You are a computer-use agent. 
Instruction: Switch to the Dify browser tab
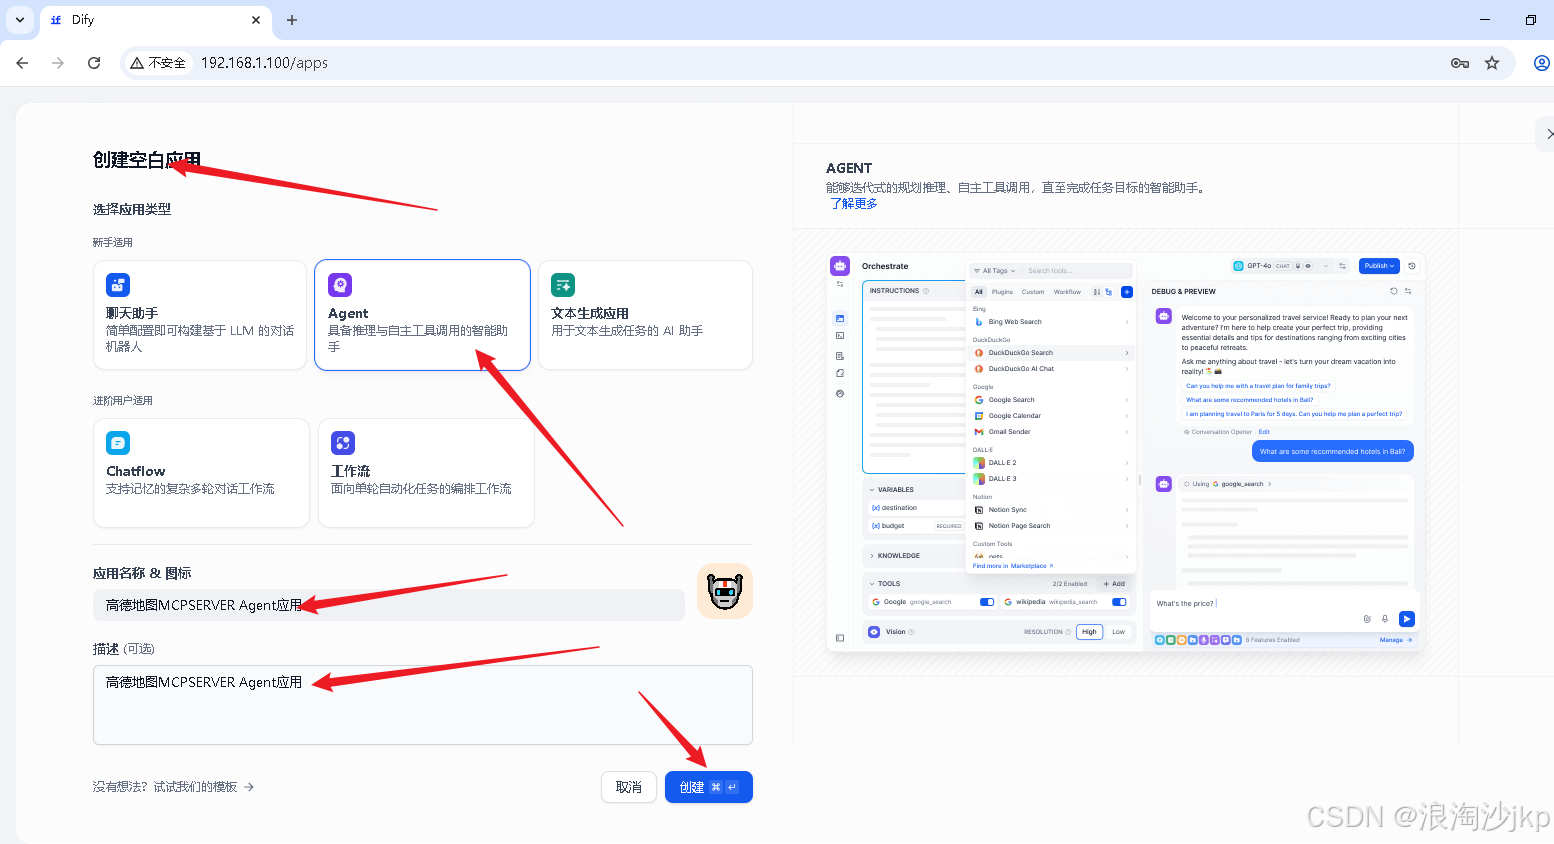tap(155, 20)
